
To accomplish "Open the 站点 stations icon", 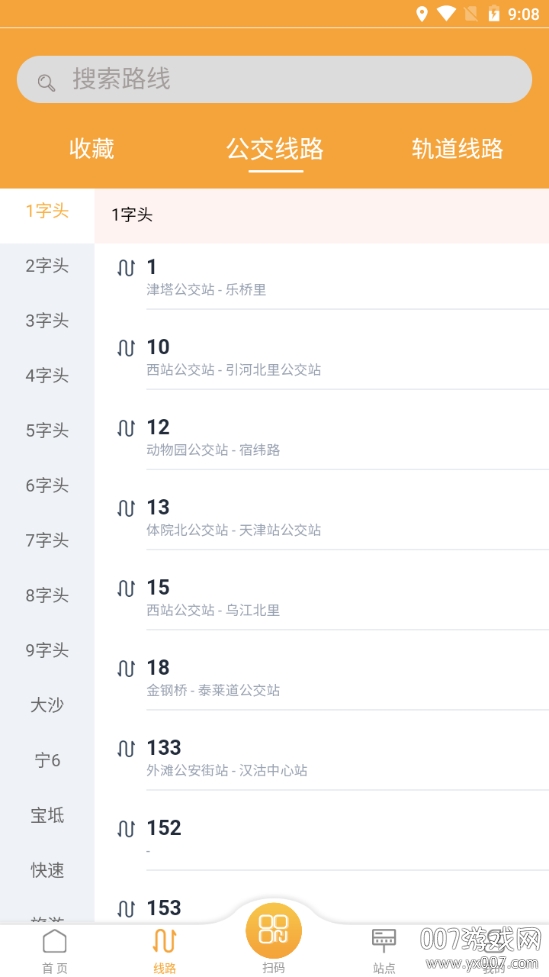I will 384,940.
